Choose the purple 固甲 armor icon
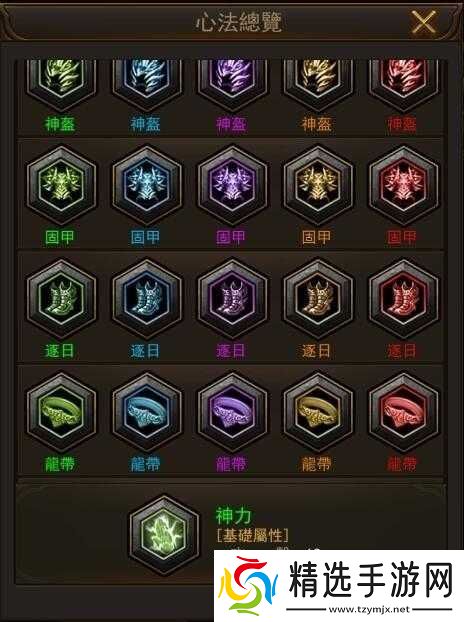This screenshot has width=464, height=622. click(x=232, y=186)
